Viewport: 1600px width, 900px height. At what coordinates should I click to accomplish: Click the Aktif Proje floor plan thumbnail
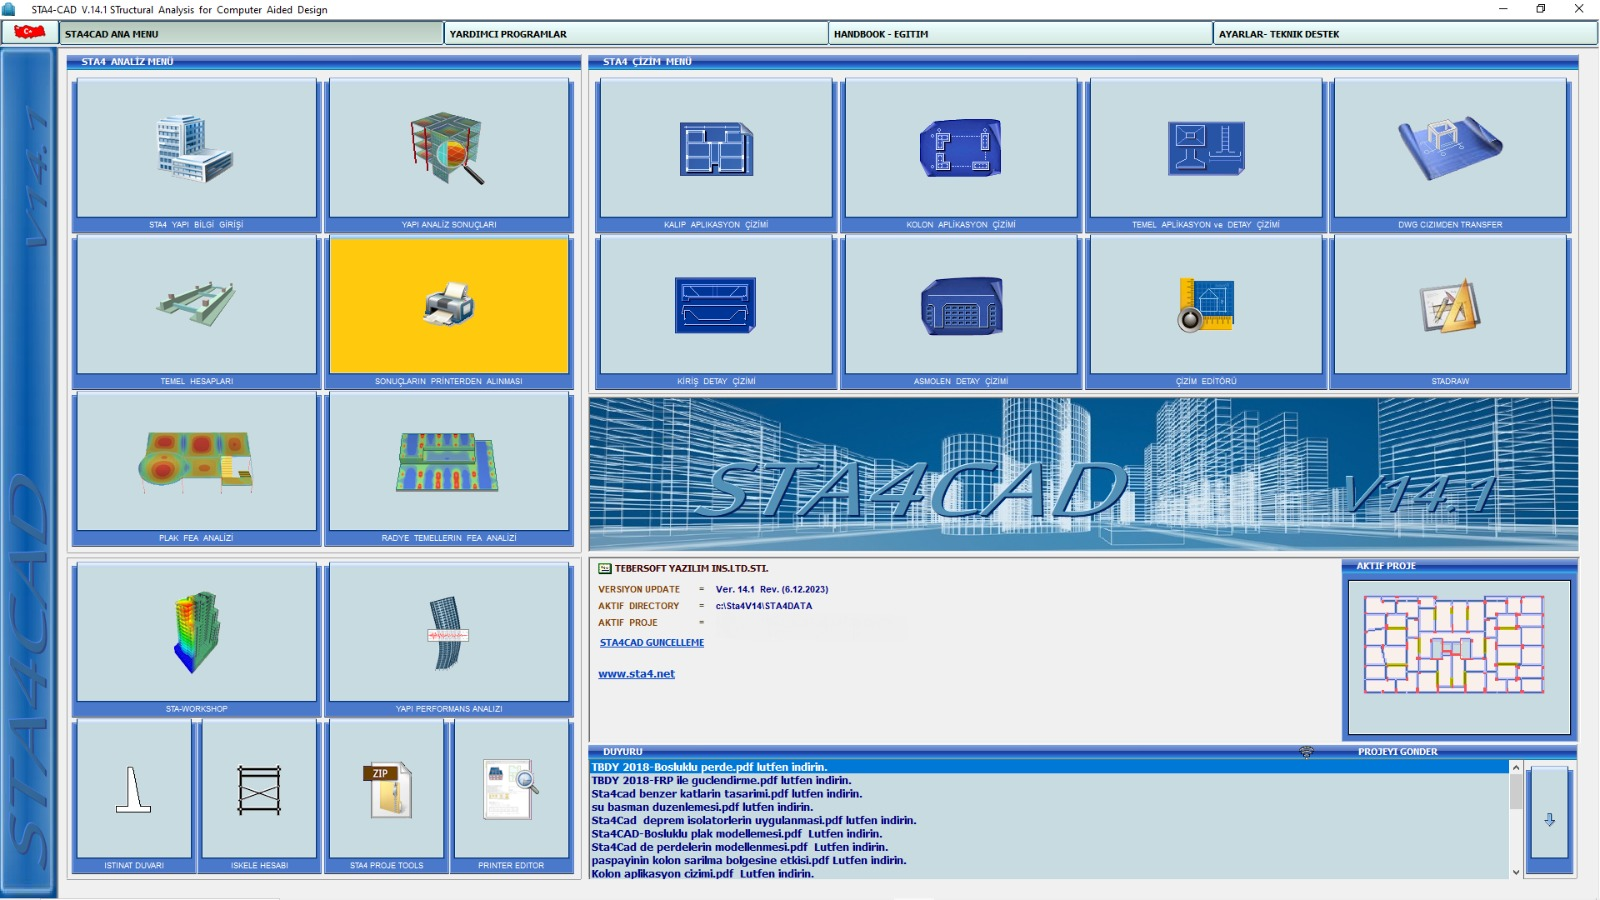[x=1458, y=645]
